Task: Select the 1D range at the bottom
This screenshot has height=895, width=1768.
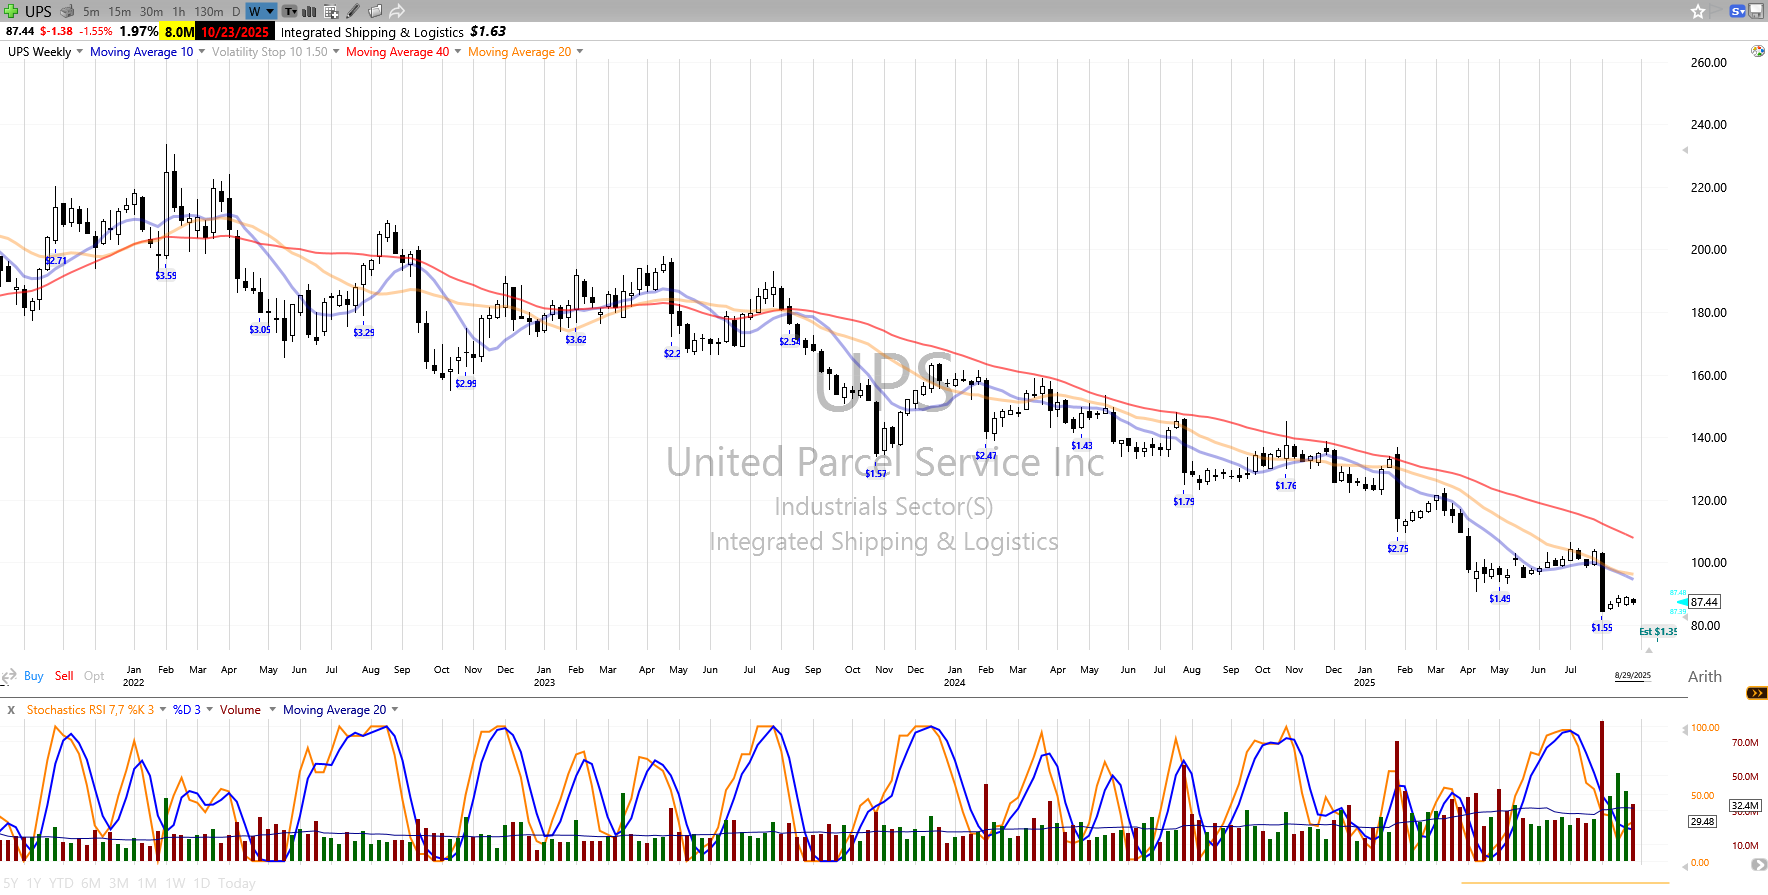Action: 201,883
